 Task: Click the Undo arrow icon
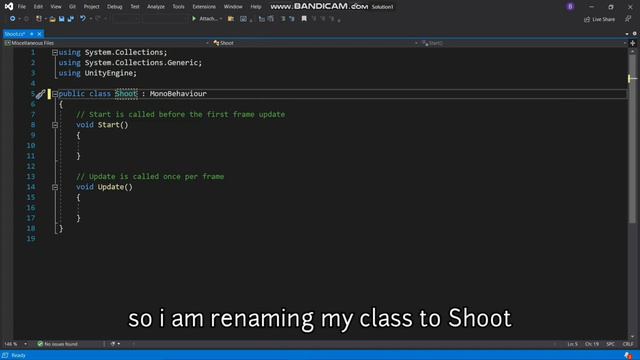coord(83,19)
